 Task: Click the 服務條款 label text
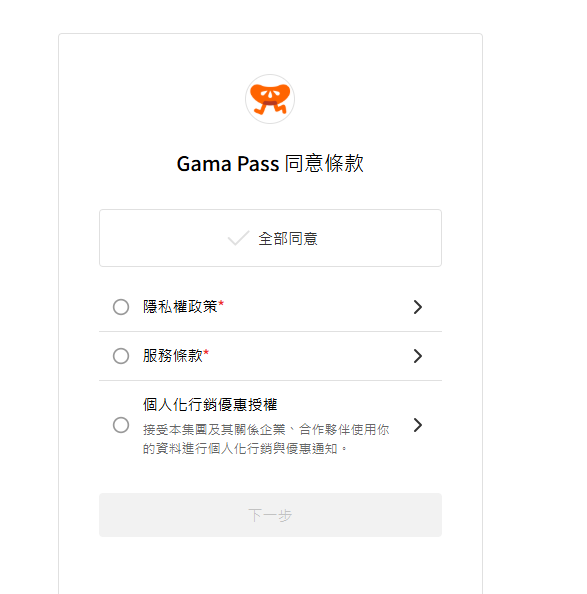[173, 356]
